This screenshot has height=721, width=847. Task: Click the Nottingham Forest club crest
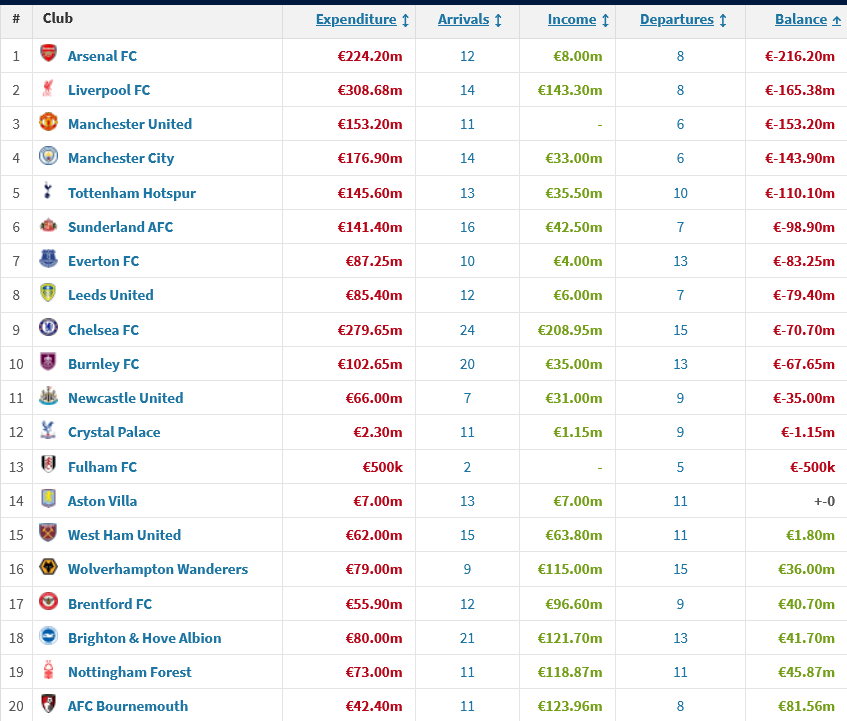(48, 670)
